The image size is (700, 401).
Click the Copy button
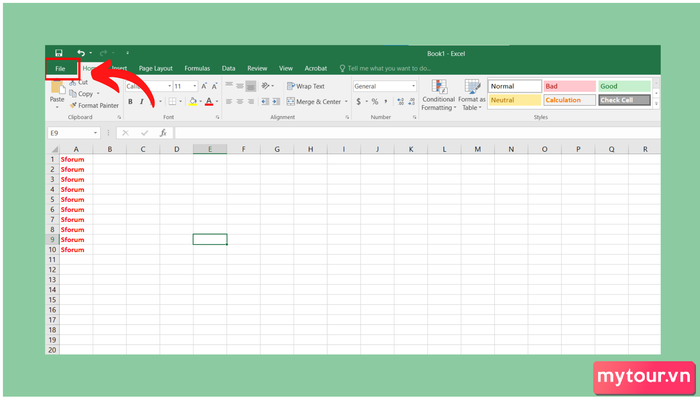82,94
